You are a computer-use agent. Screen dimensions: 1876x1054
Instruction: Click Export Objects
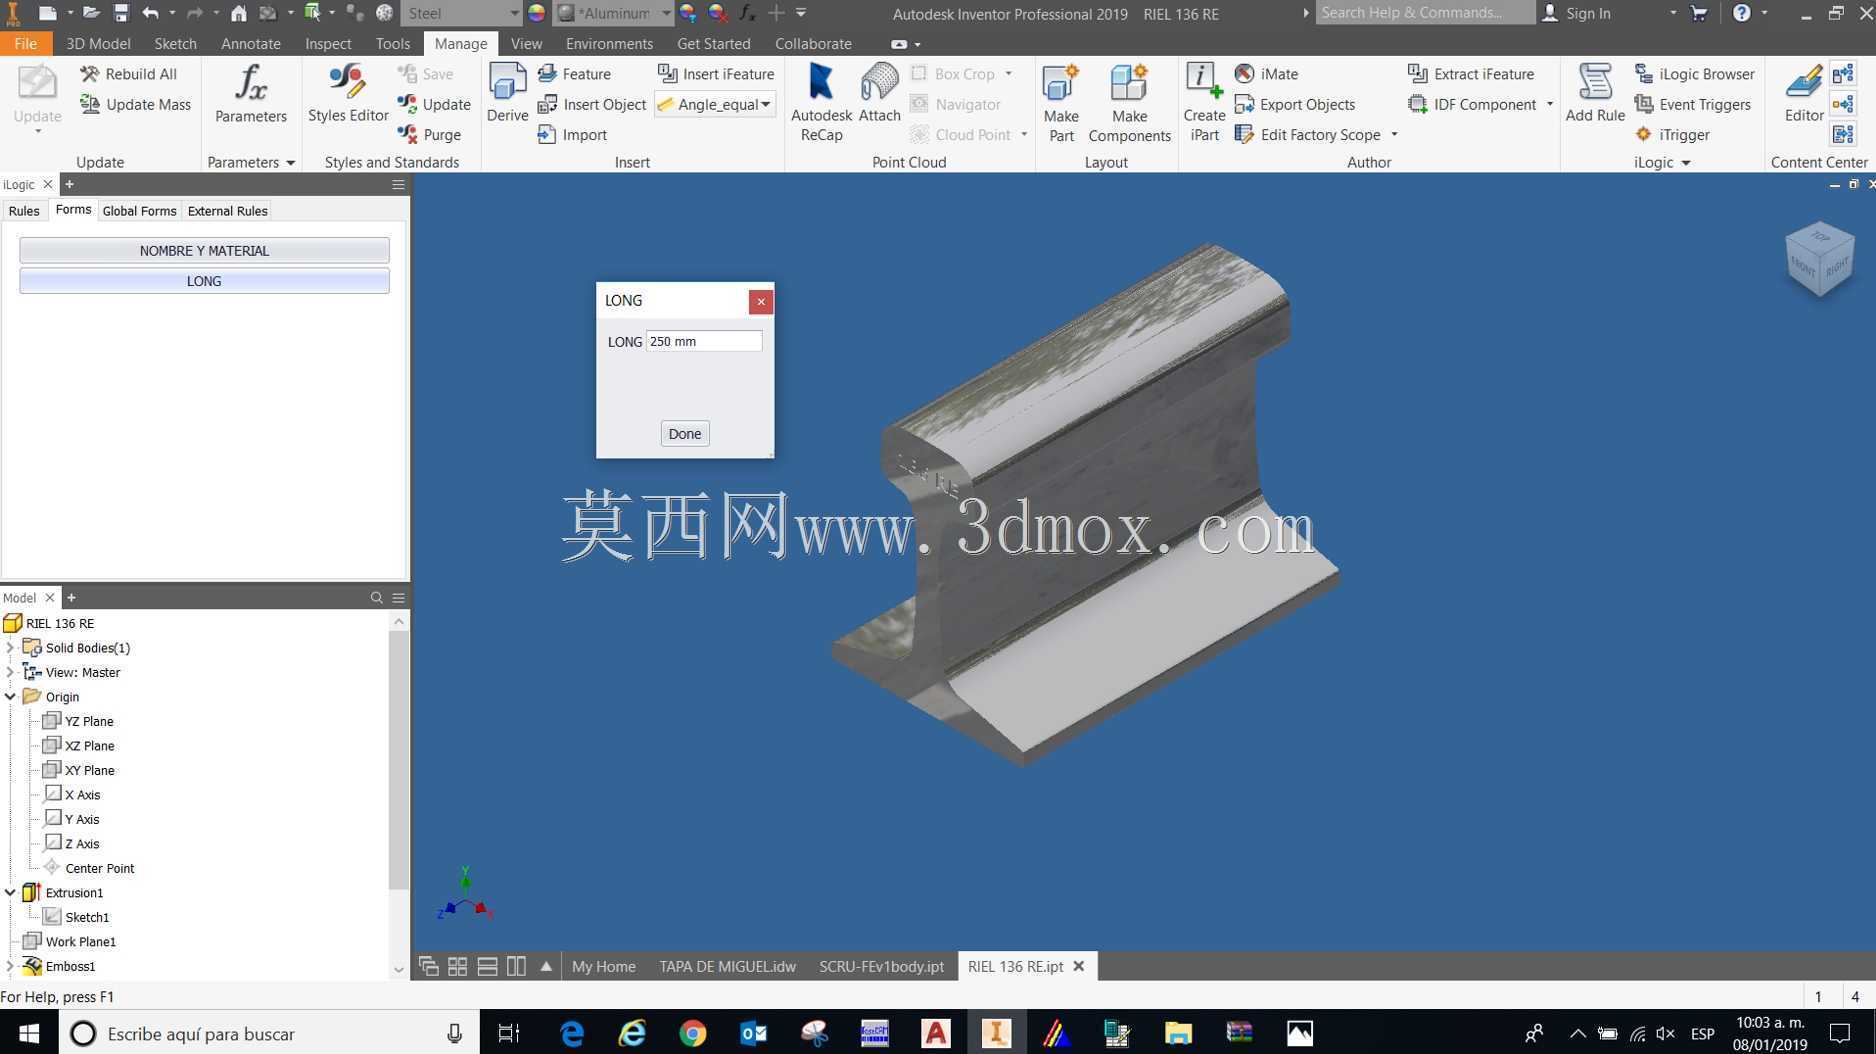(1295, 104)
